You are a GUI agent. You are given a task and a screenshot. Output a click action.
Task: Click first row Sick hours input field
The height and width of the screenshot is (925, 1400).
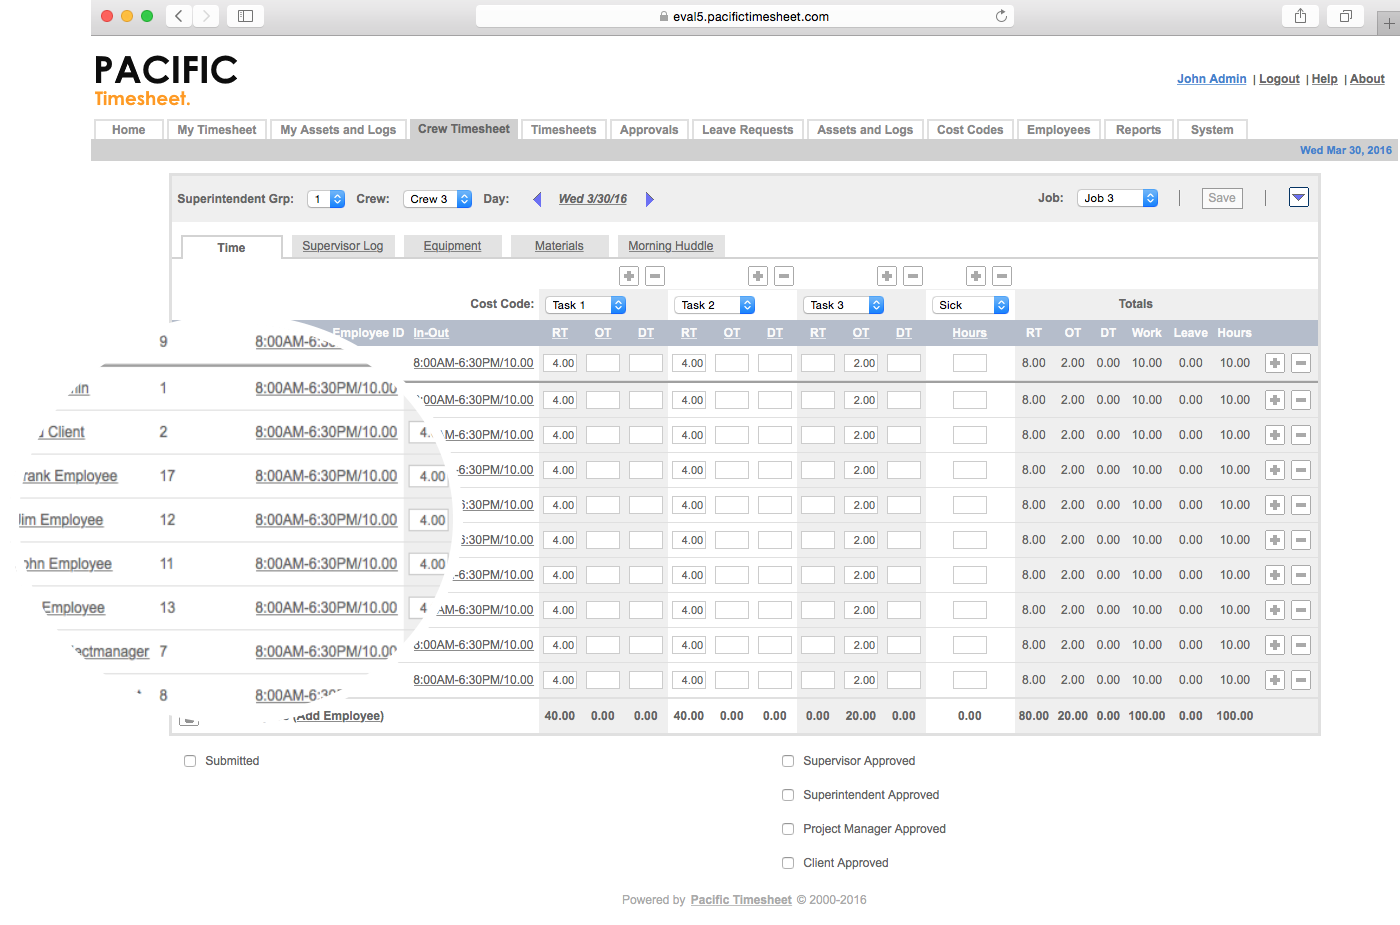(x=969, y=363)
